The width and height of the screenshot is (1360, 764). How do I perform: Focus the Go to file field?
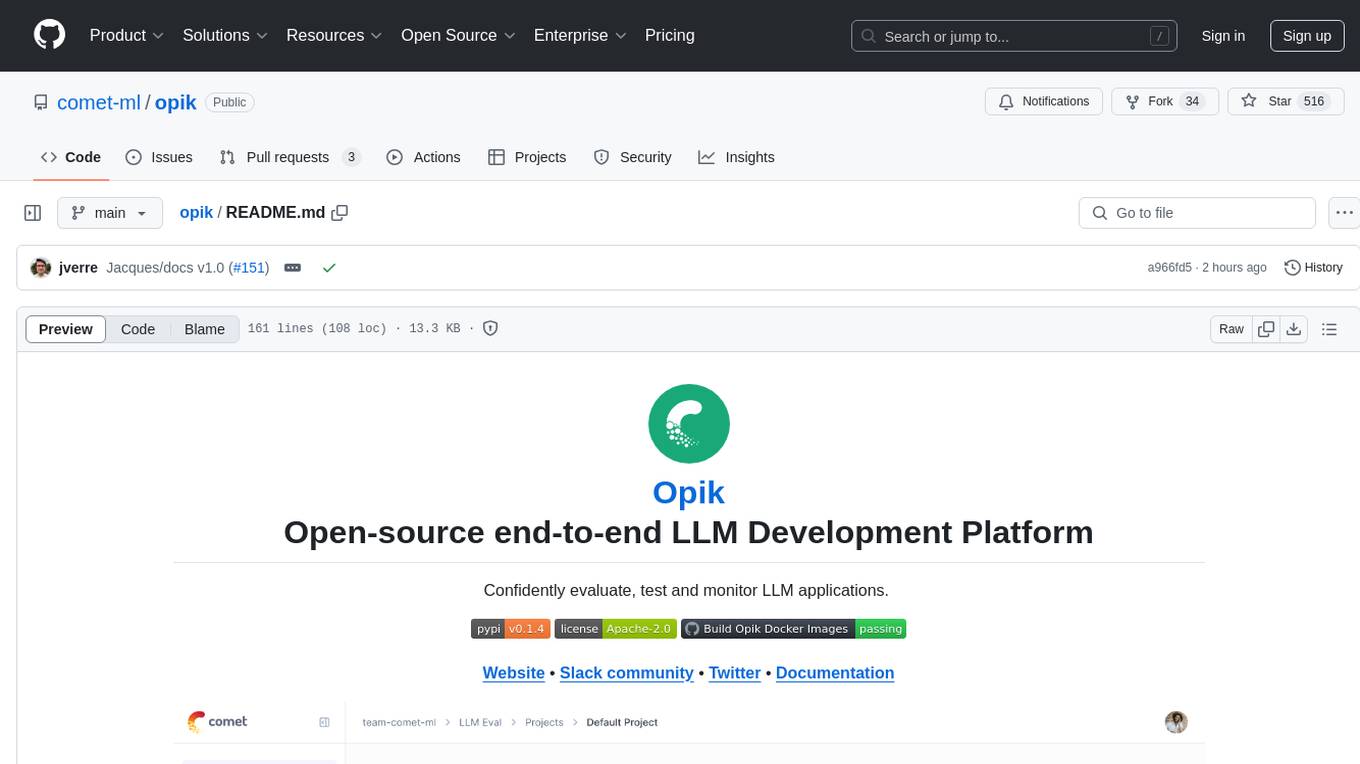1197,213
